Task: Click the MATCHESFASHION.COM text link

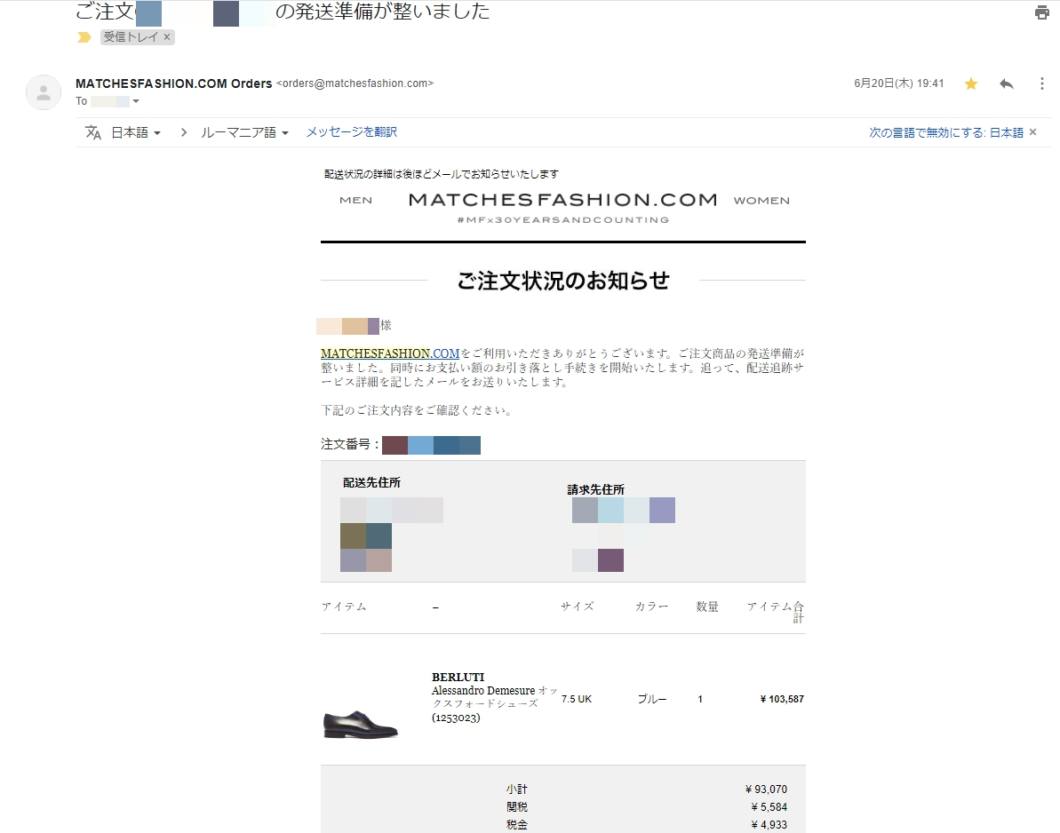Action: point(390,354)
